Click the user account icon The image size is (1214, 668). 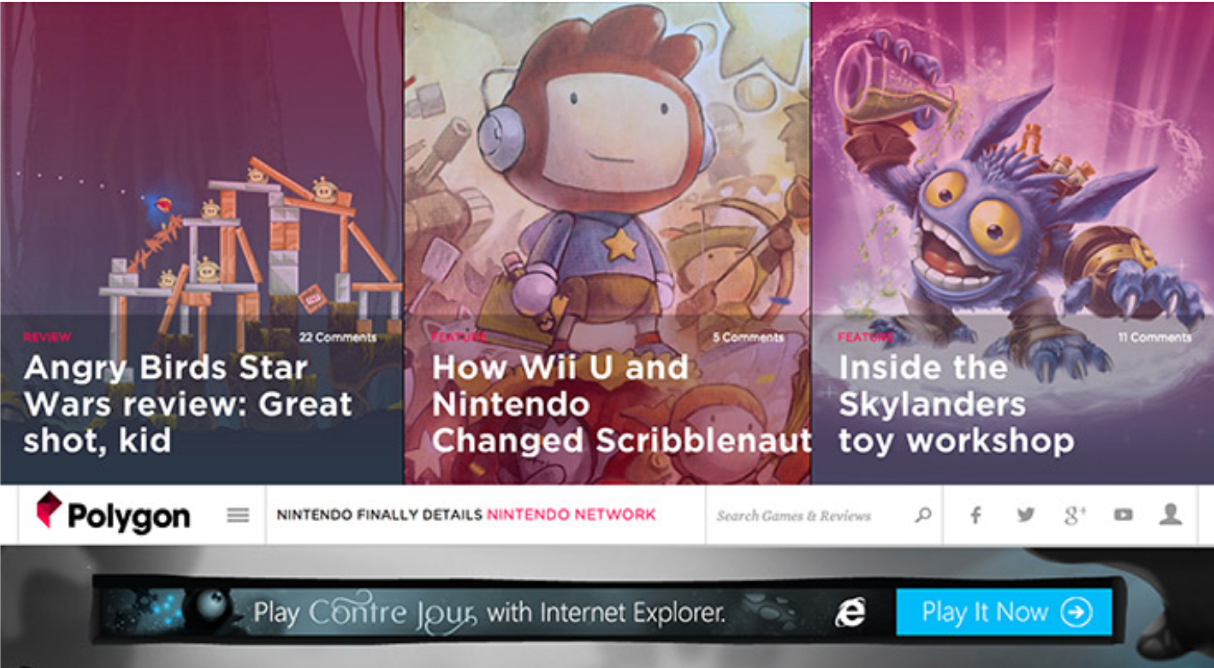1171,514
